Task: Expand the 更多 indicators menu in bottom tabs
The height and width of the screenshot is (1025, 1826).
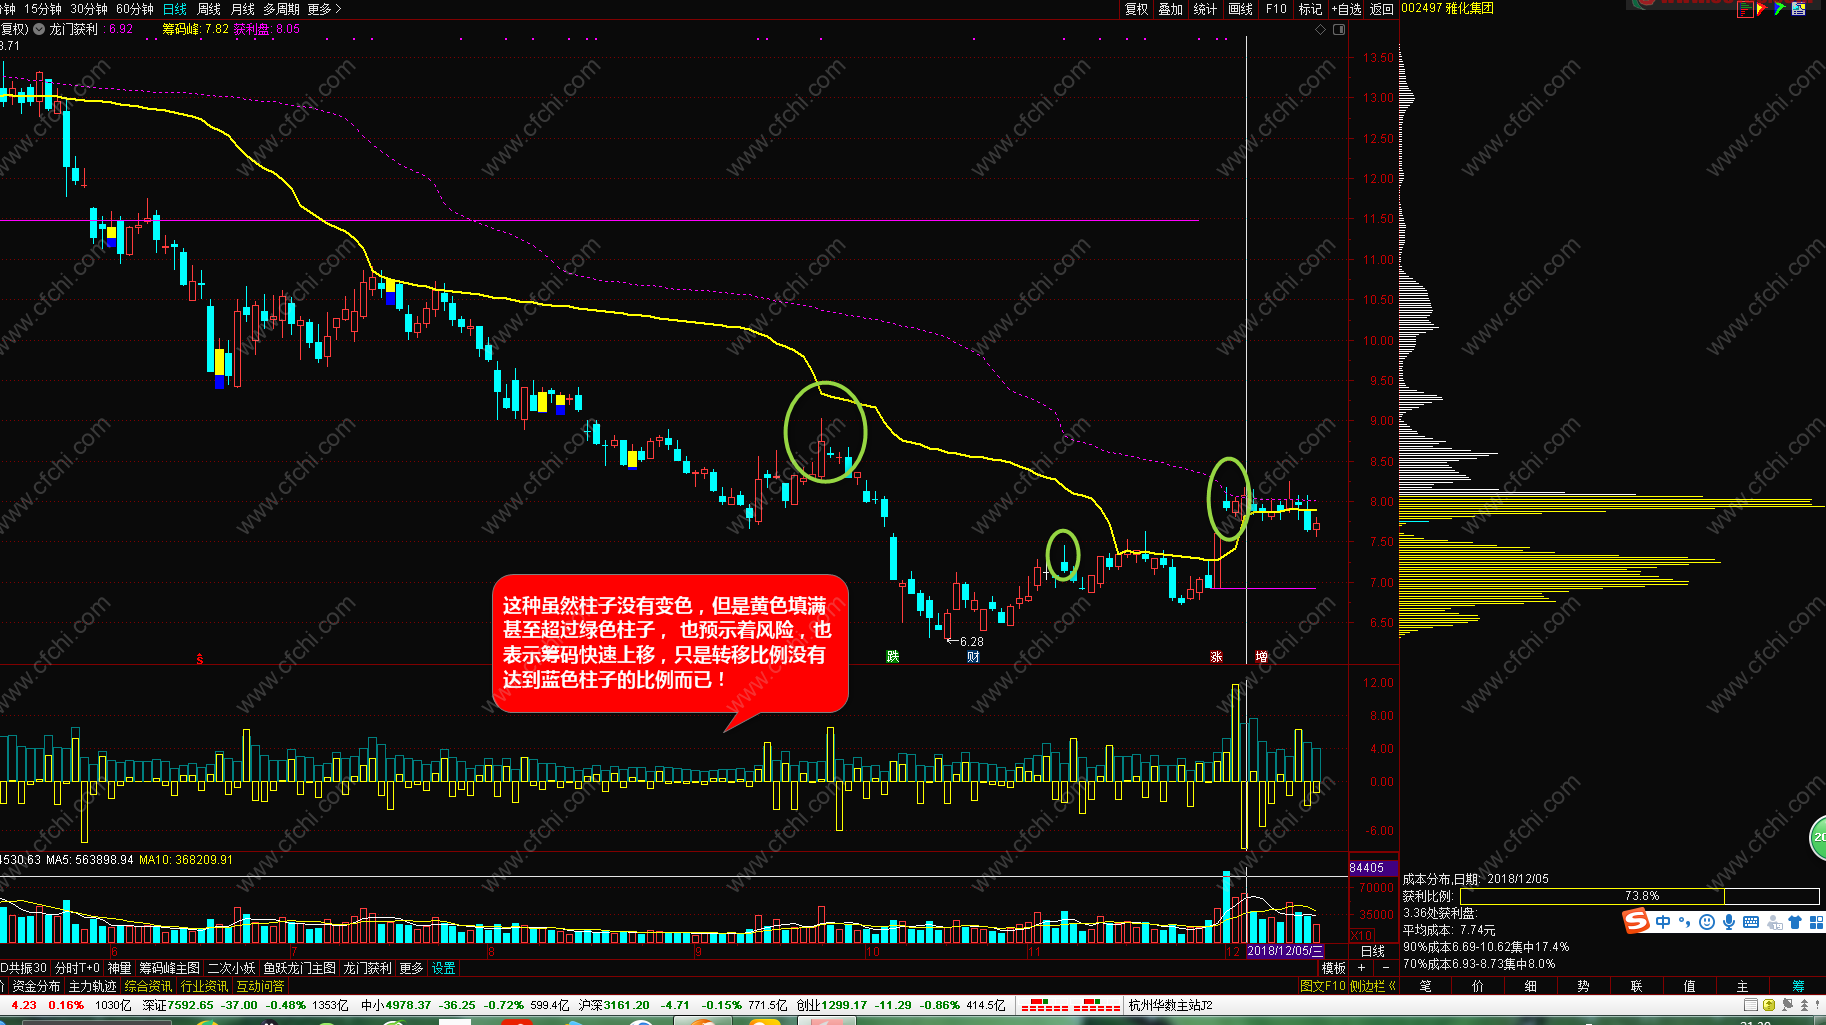Action: tap(411, 968)
